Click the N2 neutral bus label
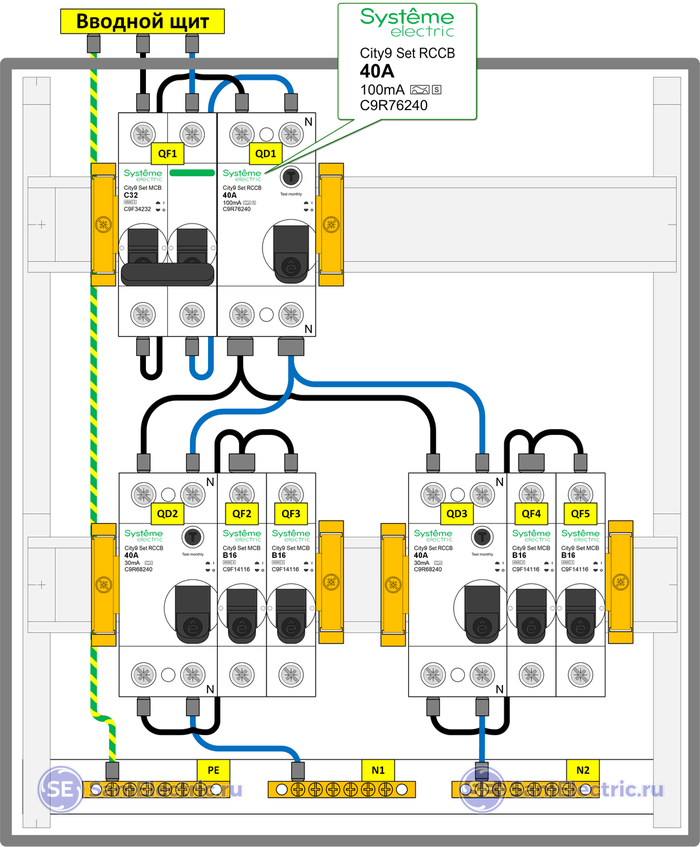Screen dimensions: 700x847 (x=584, y=769)
